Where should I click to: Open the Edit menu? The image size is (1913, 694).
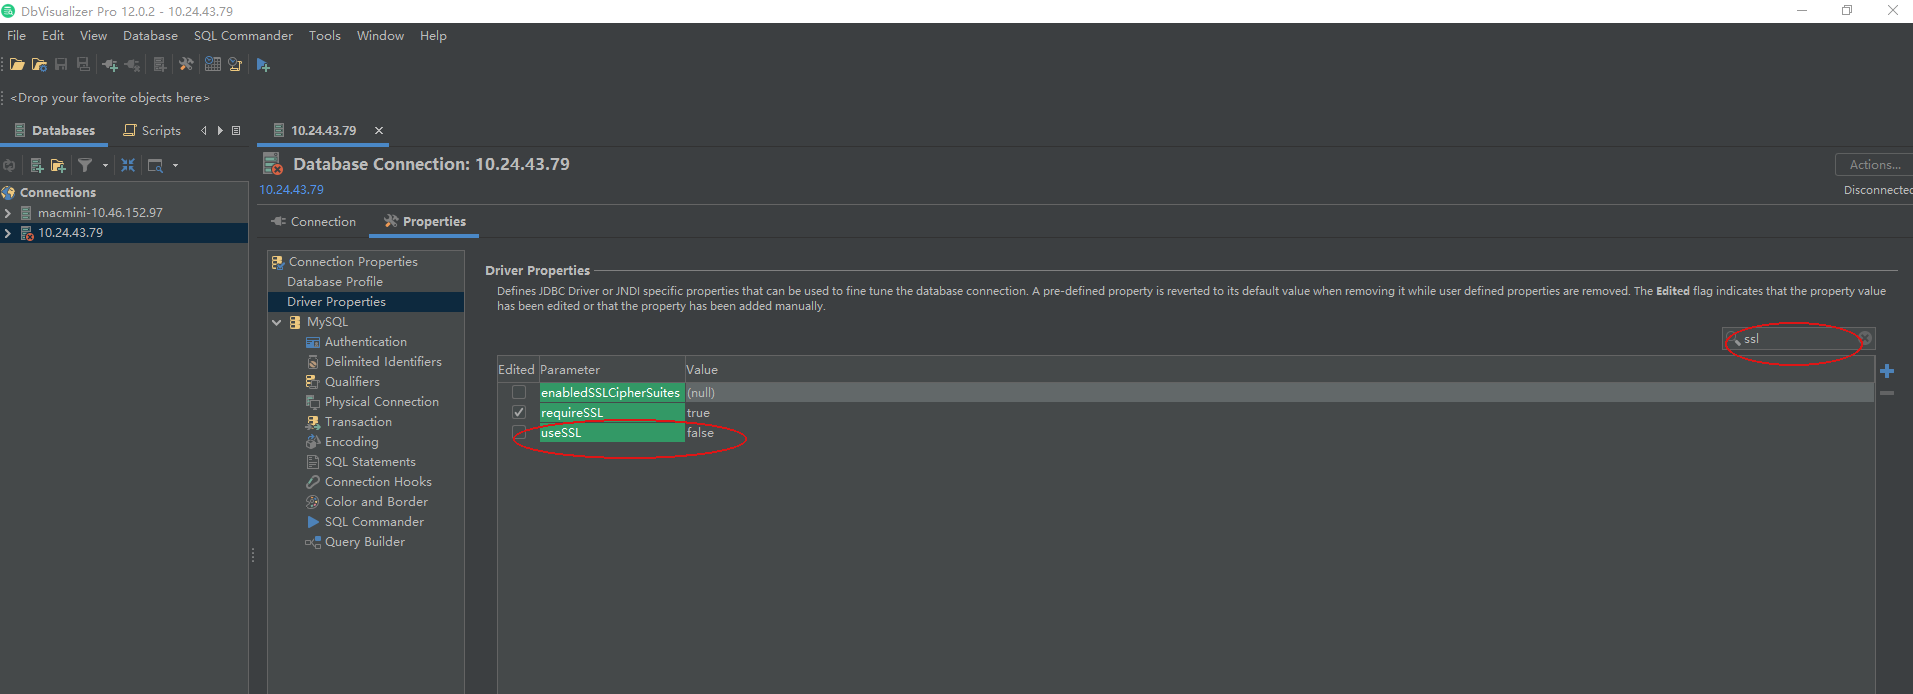(x=53, y=35)
